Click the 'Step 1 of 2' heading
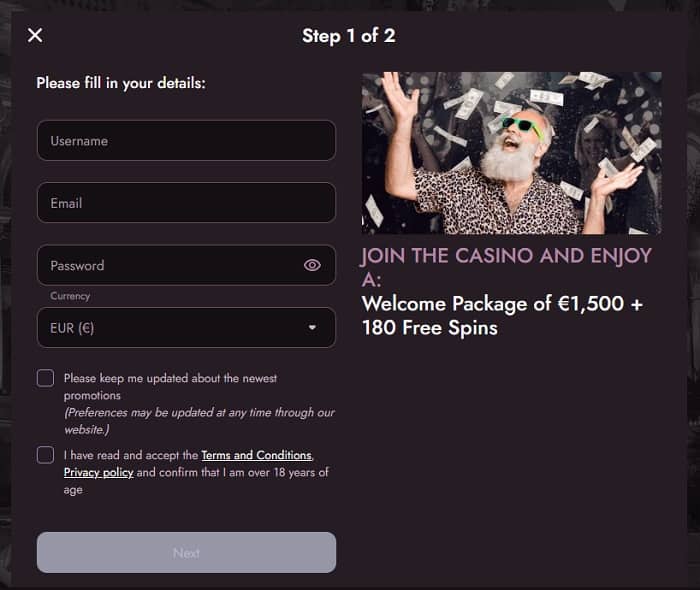 pyautogui.click(x=349, y=36)
